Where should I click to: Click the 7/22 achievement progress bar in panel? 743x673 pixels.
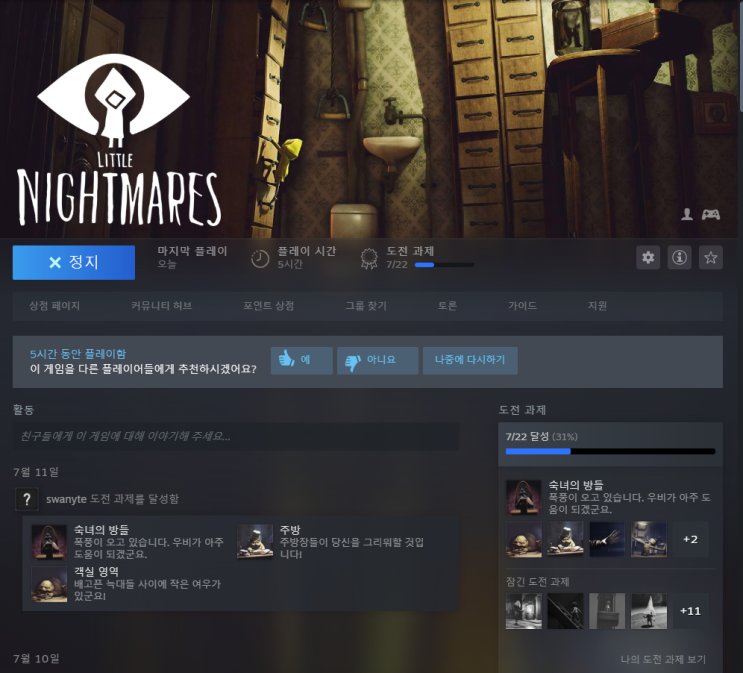click(x=610, y=452)
